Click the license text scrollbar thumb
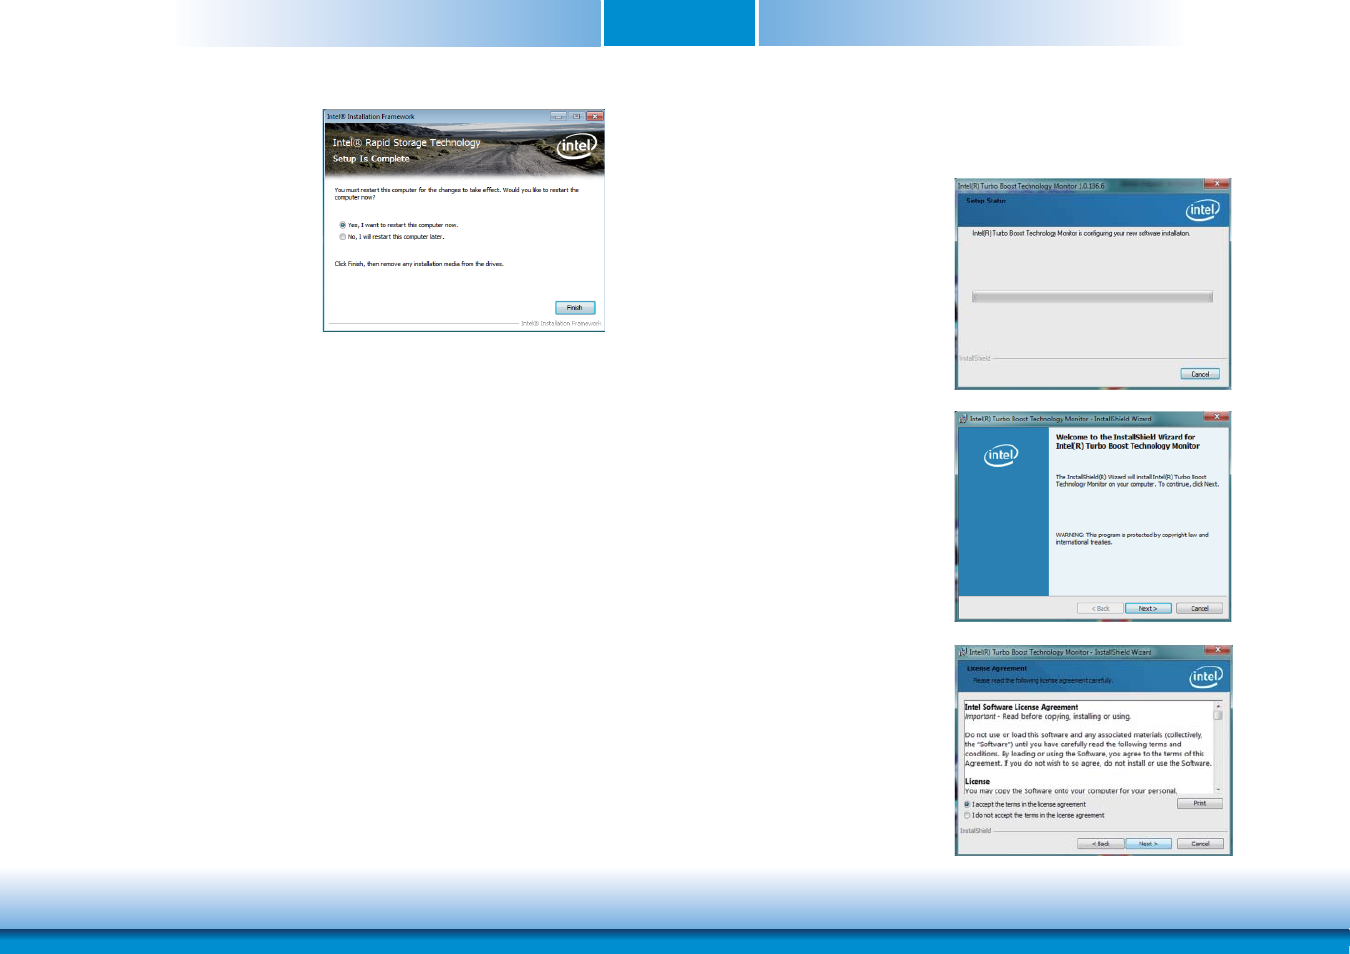 [x=1218, y=715]
